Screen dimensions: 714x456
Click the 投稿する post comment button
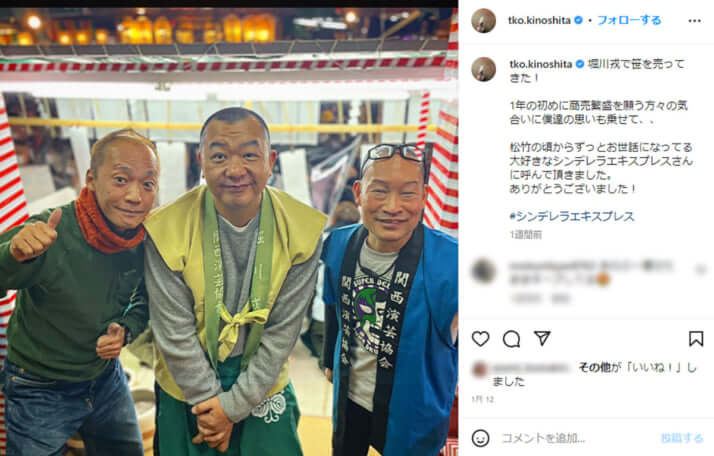click(x=682, y=438)
